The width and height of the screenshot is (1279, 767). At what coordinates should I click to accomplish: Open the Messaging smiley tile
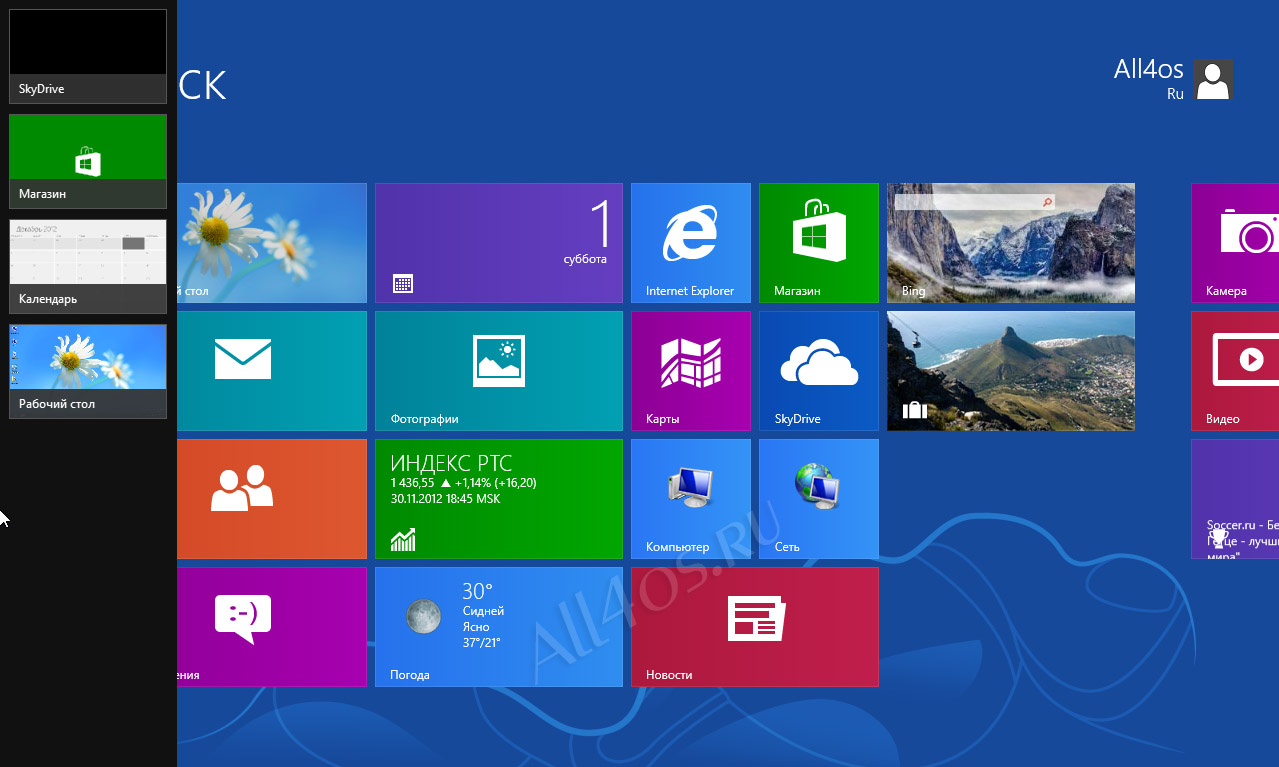[x=272, y=627]
